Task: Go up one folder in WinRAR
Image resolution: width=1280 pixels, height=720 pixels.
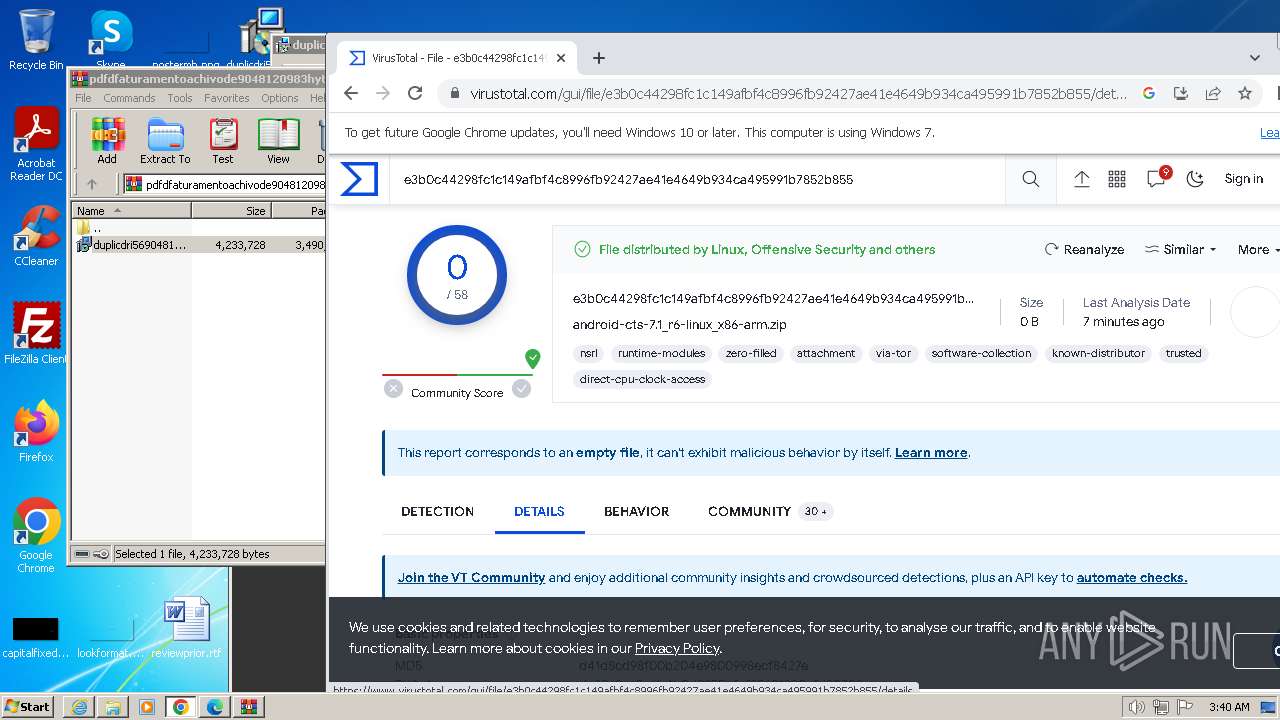Action: click(x=92, y=184)
